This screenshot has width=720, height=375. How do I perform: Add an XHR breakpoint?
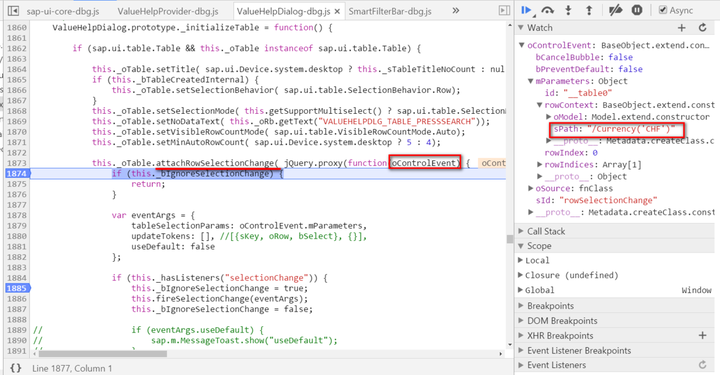click(x=703, y=336)
